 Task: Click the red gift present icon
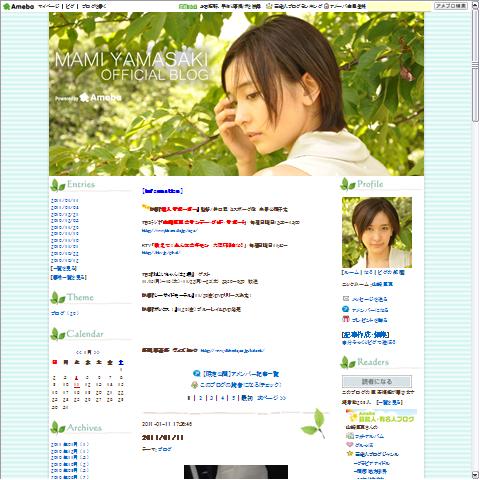pyautogui.click(x=346, y=319)
